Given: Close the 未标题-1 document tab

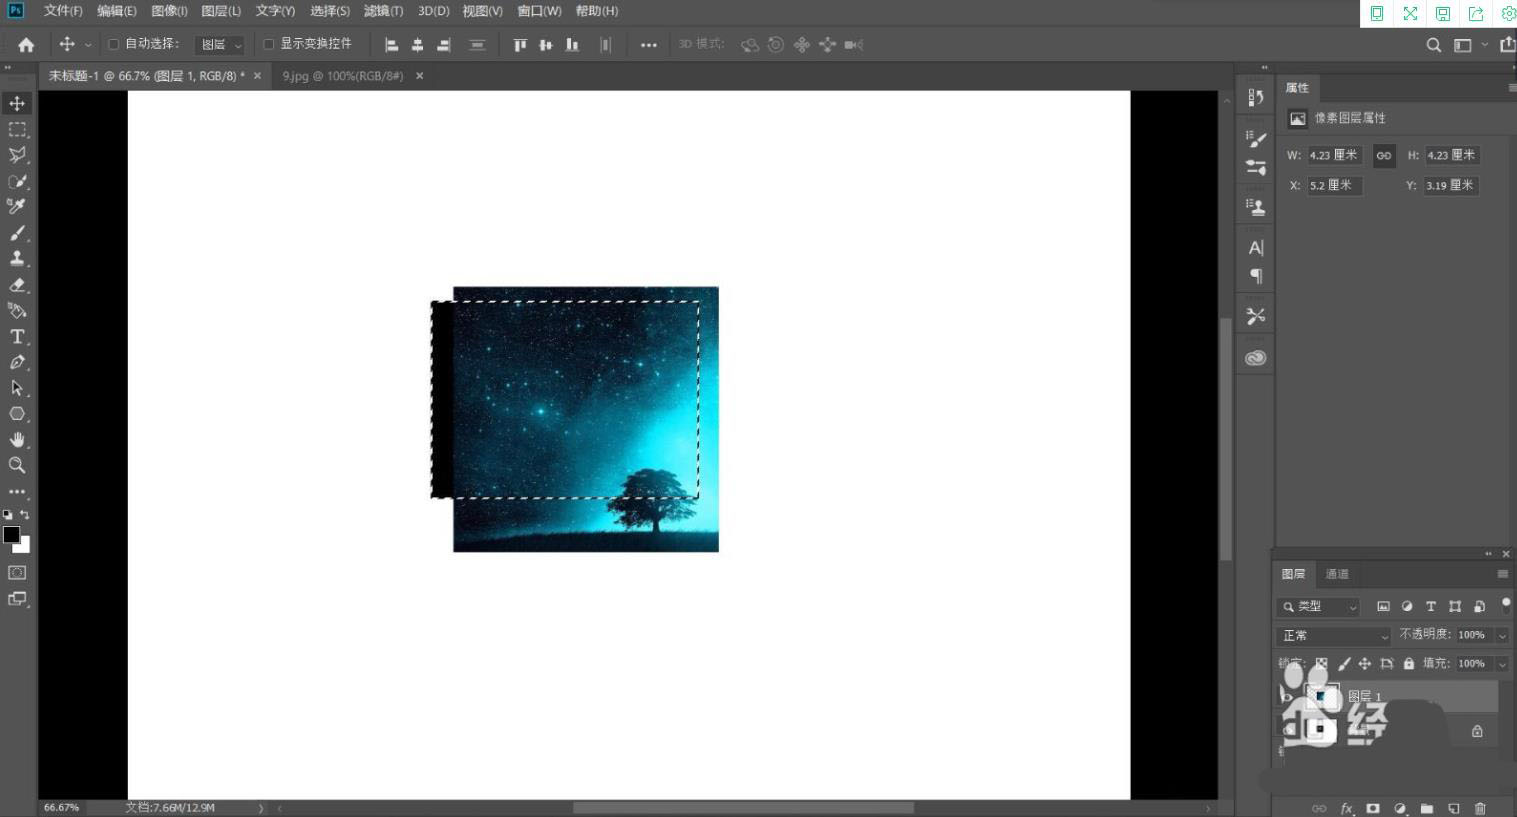Looking at the screenshot, I should [x=257, y=76].
